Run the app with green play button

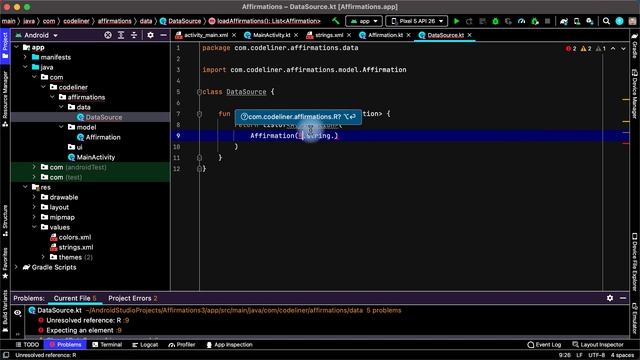tap(456, 21)
